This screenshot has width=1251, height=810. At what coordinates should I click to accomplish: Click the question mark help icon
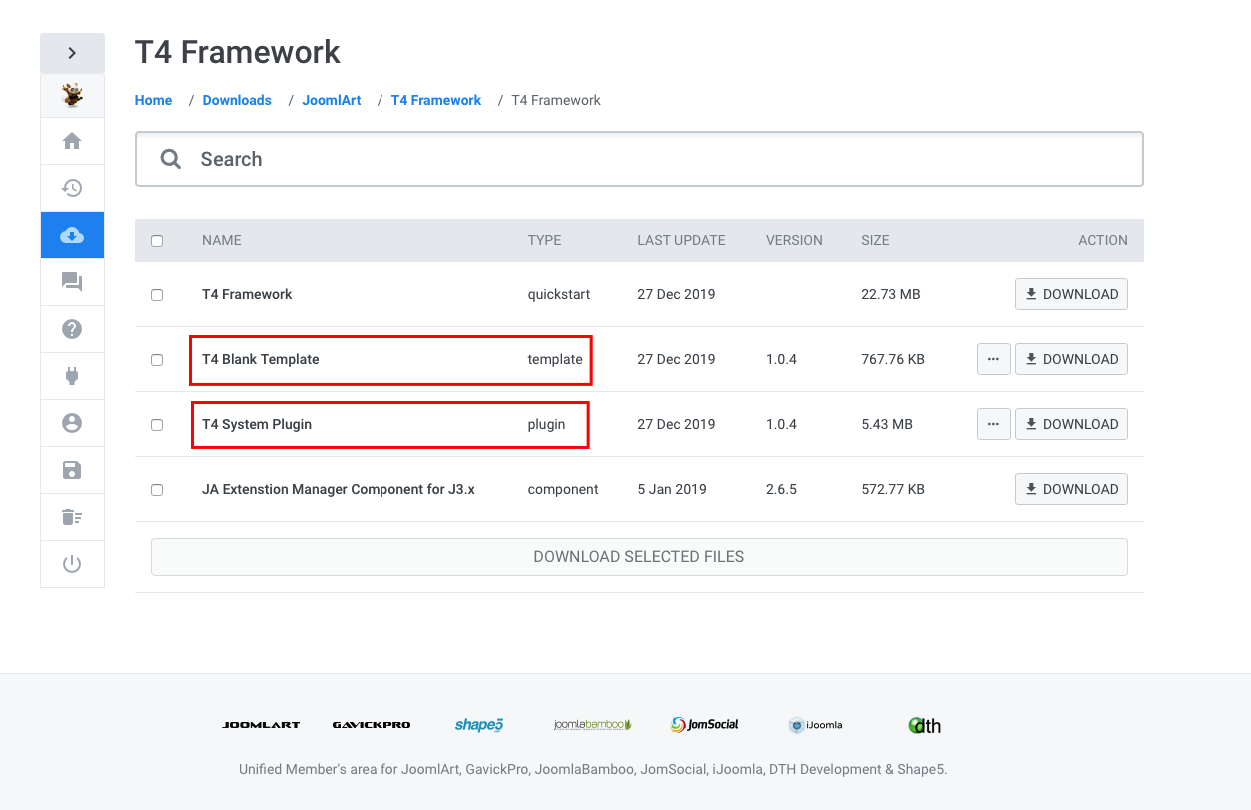[x=72, y=329]
